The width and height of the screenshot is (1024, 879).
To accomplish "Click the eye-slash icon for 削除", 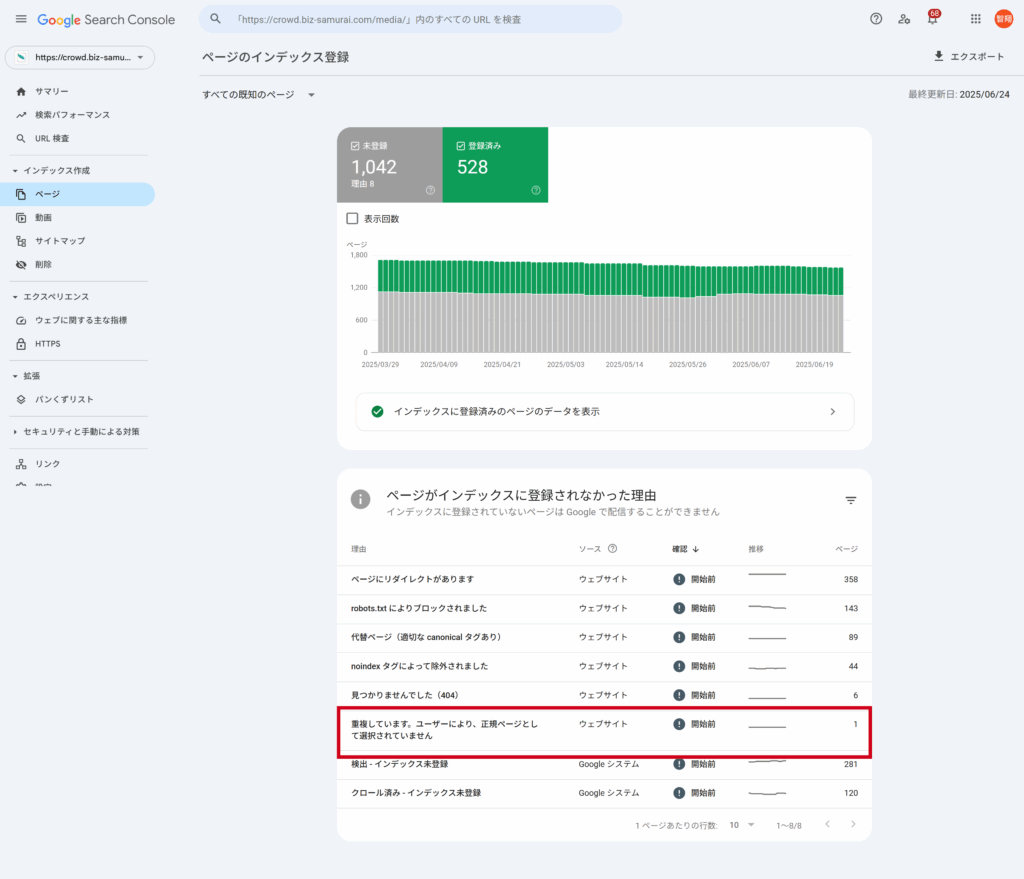I will [21, 264].
